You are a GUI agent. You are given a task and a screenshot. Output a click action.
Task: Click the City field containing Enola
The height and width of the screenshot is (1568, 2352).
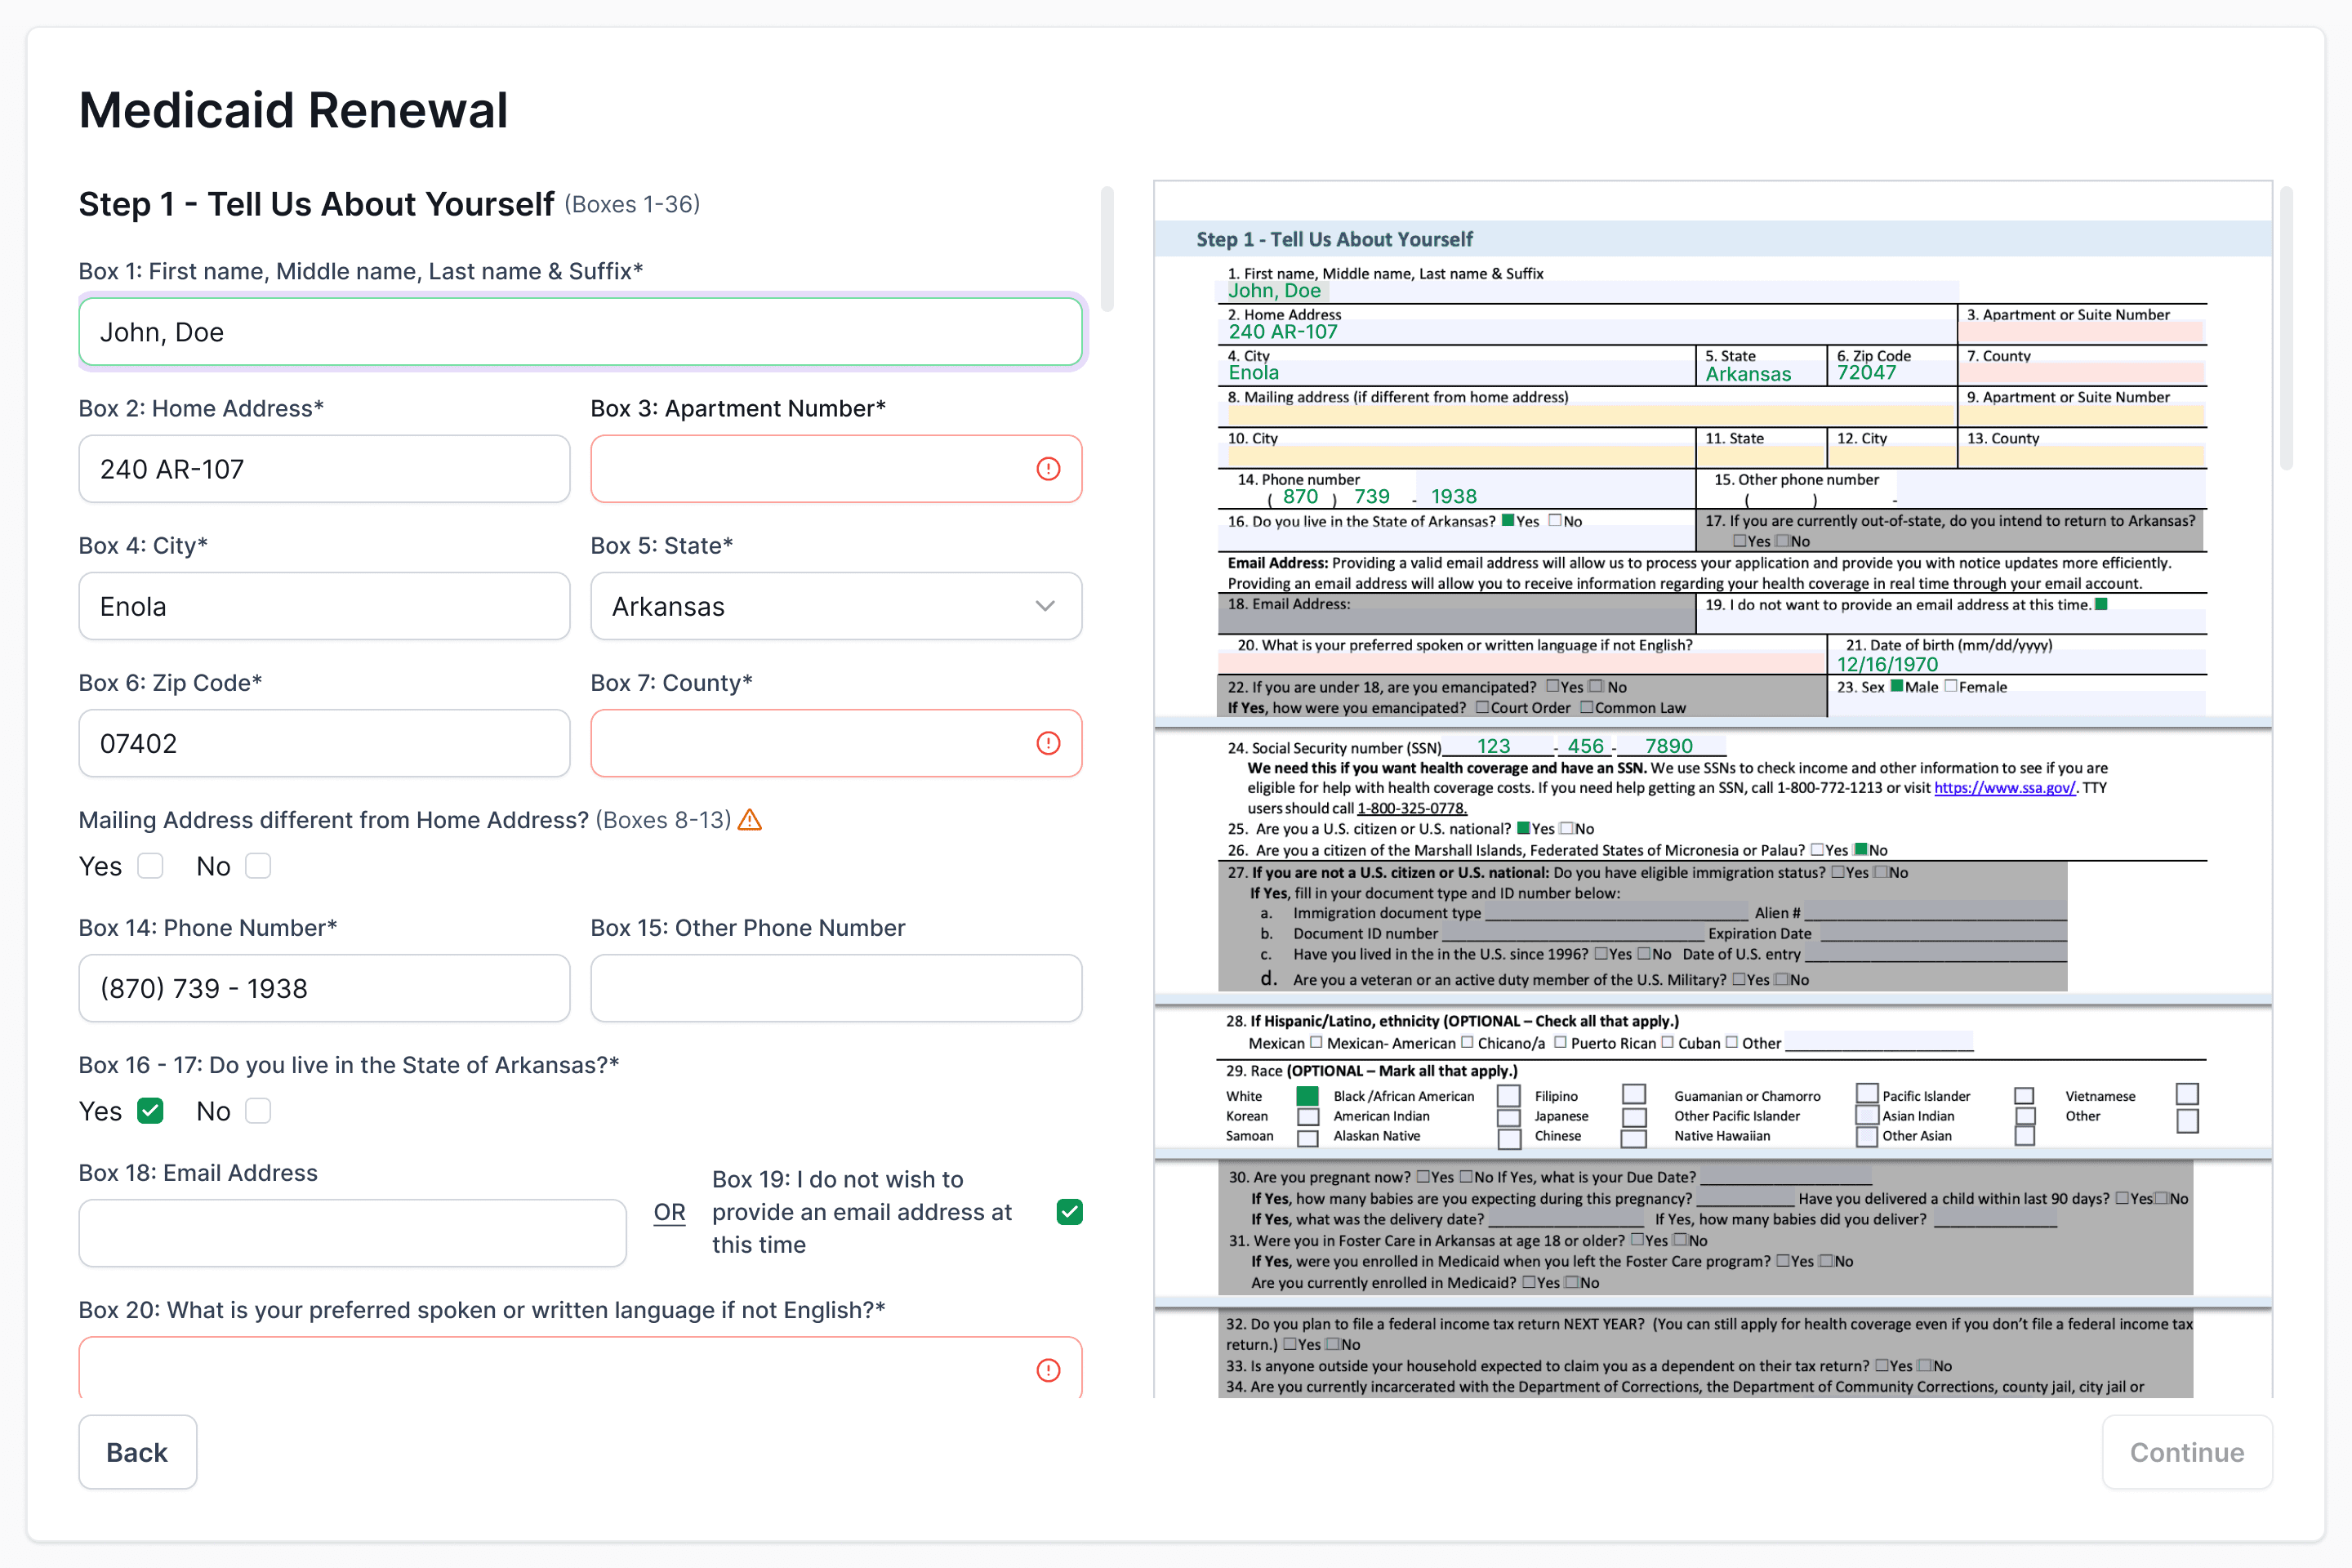pyautogui.click(x=324, y=606)
